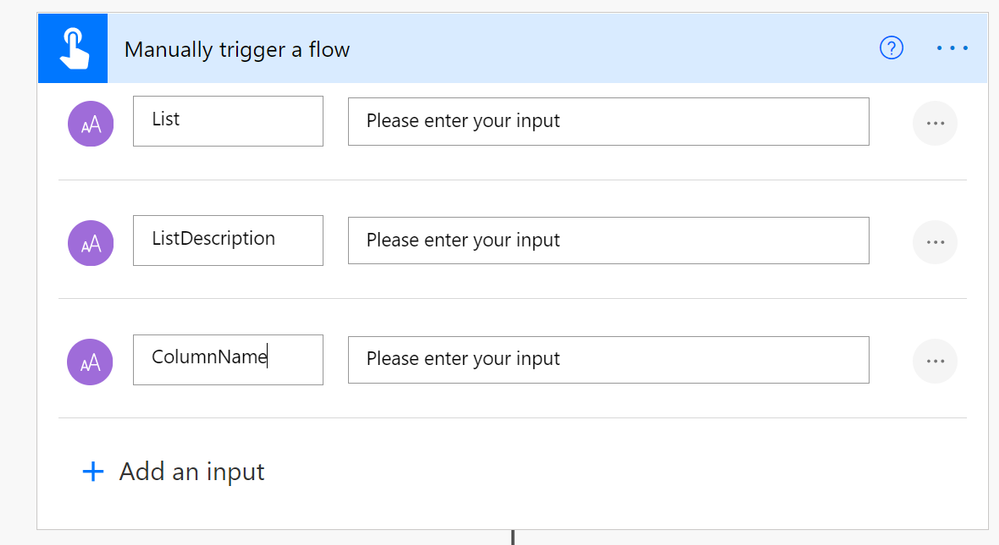Click the input placeholder next to ColumnName
Image resolution: width=999 pixels, height=545 pixels.
pos(608,360)
